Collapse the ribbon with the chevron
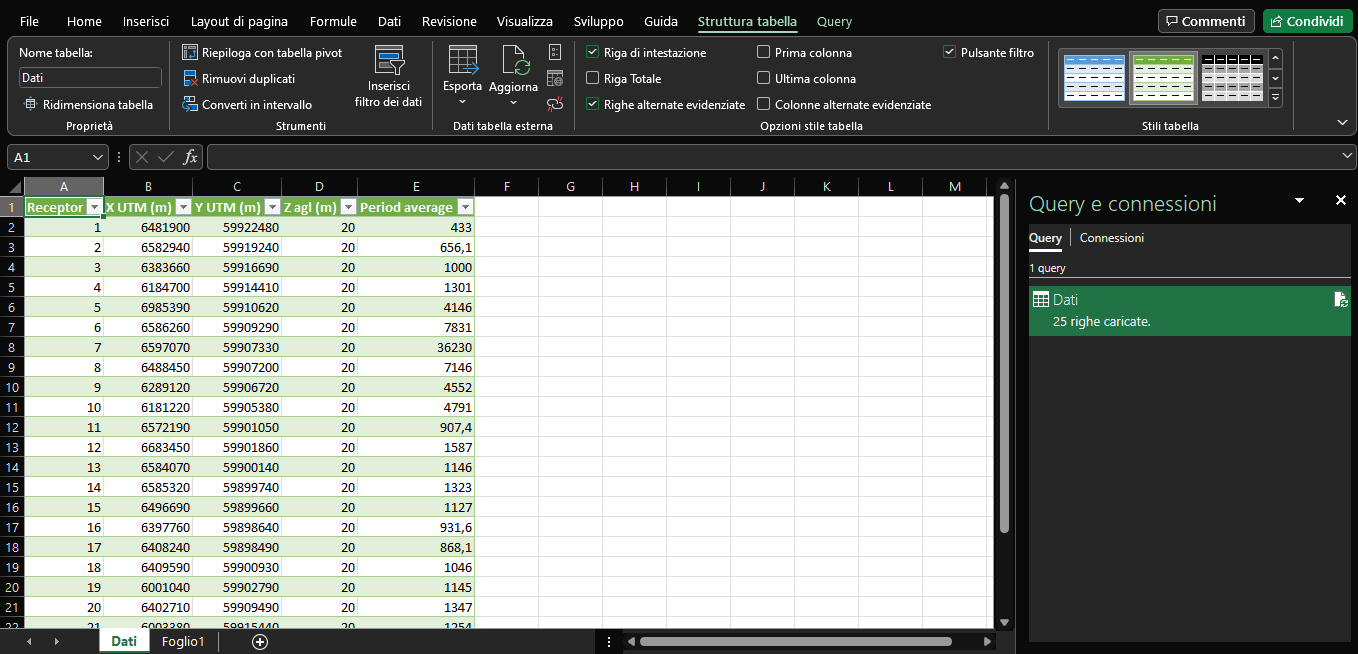Viewport: 1358px width, 654px height. pyautogui.click(x=1342, y=122)
